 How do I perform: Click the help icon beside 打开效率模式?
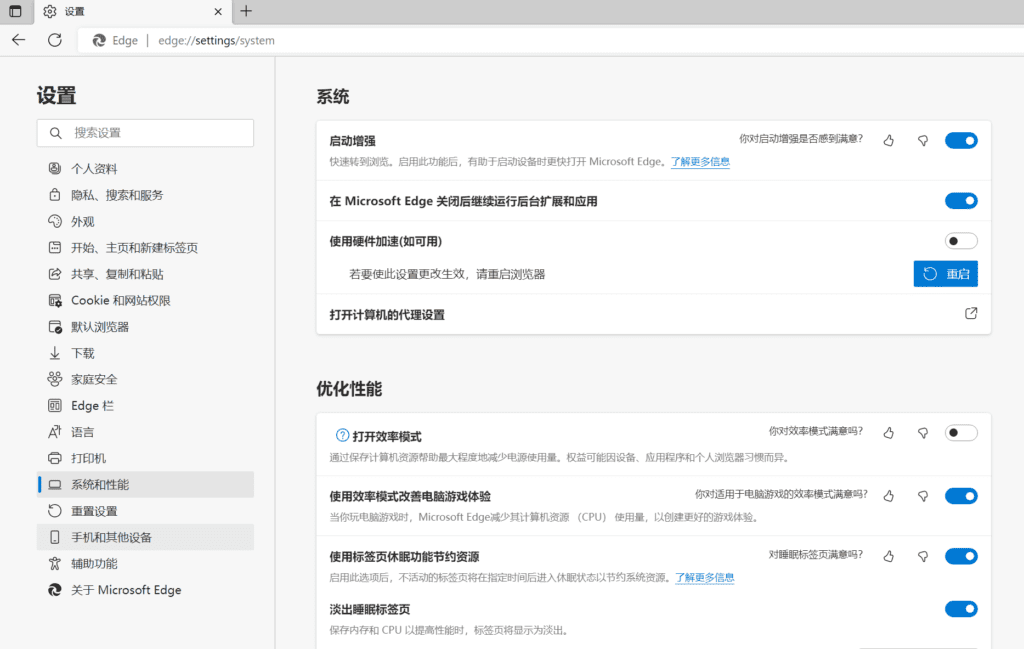click(x=342, y=436)
